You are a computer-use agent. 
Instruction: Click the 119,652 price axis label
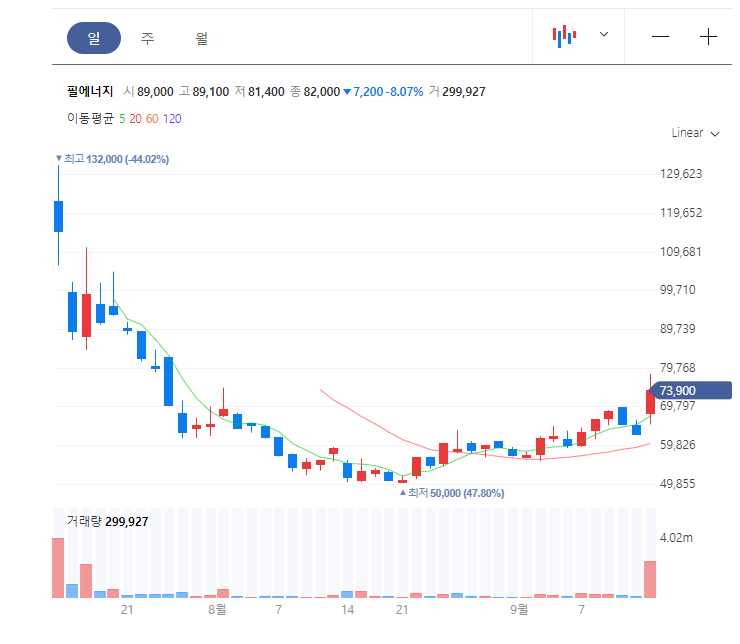coord(681,213)
